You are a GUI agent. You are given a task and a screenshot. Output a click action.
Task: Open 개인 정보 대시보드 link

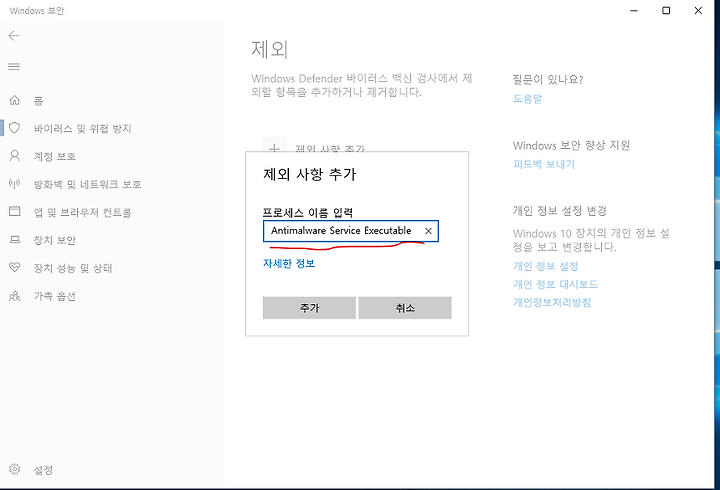coord(555,284)
